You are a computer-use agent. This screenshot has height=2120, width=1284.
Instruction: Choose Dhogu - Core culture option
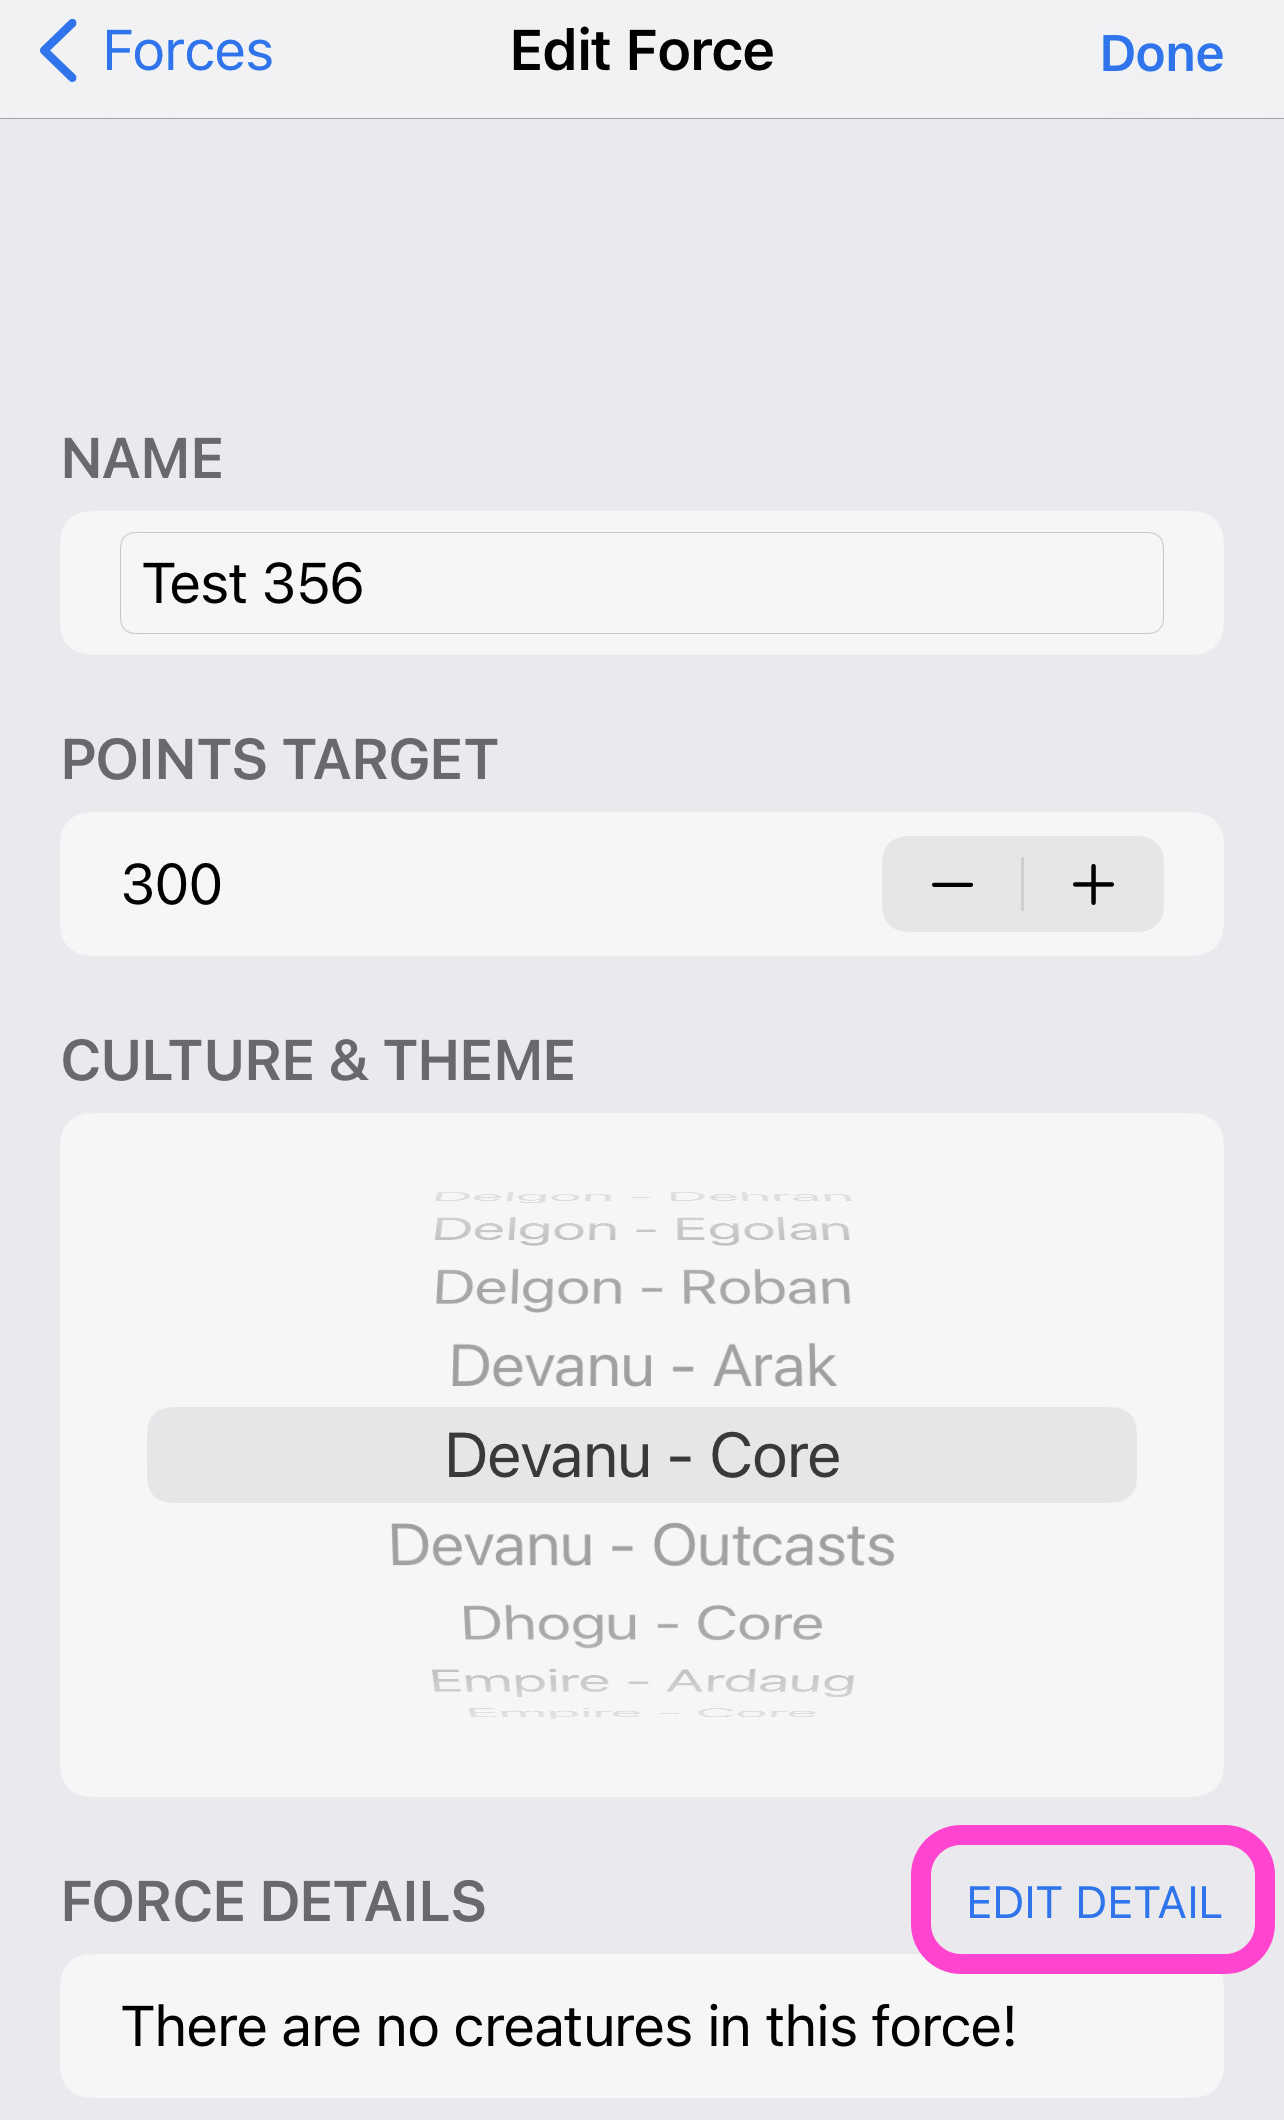pos(642,1623)
